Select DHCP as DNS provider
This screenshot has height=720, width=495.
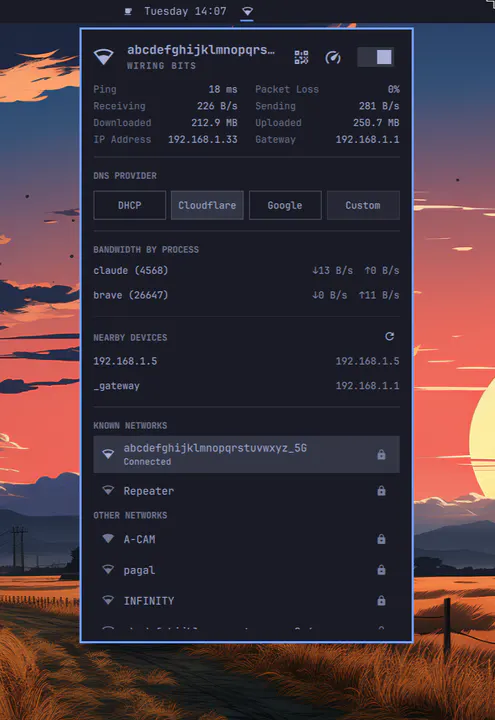(129, 205)
